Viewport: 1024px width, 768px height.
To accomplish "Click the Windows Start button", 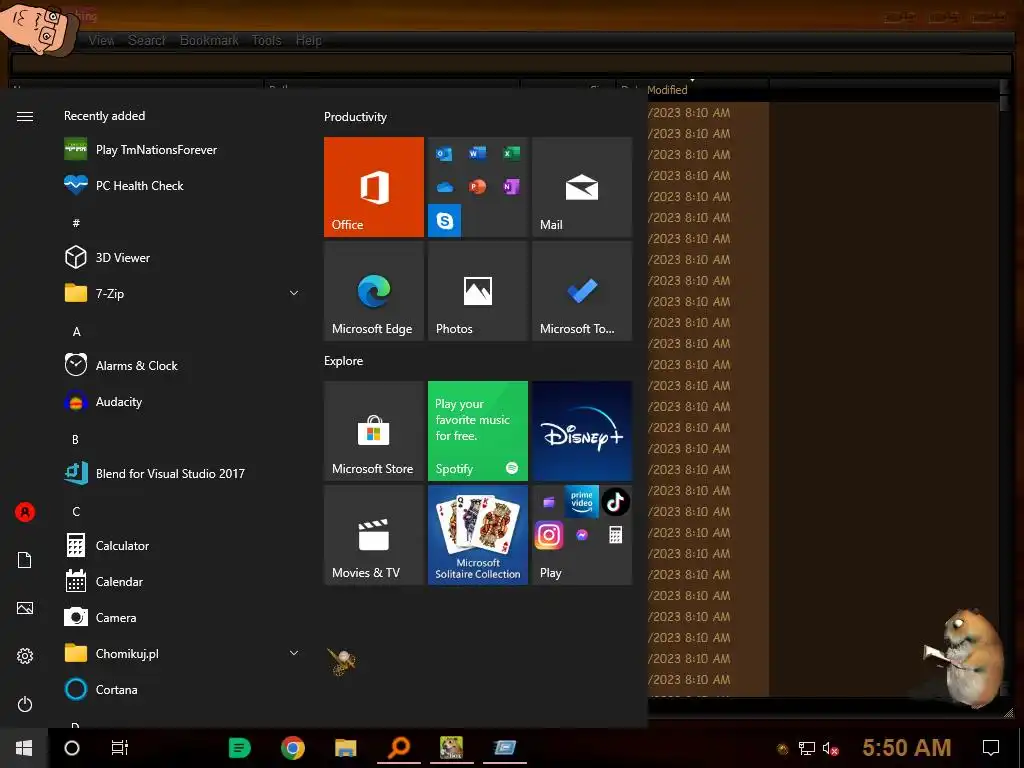I will pyautogui.click(x=24, y=748).
